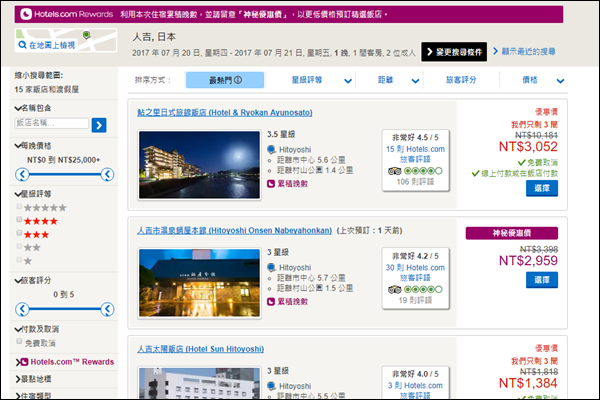
Task: Click the rewards icon next to 累積晚數 for Nabeyahonkan
Action: pyautogui.click(x=271, y=302)
